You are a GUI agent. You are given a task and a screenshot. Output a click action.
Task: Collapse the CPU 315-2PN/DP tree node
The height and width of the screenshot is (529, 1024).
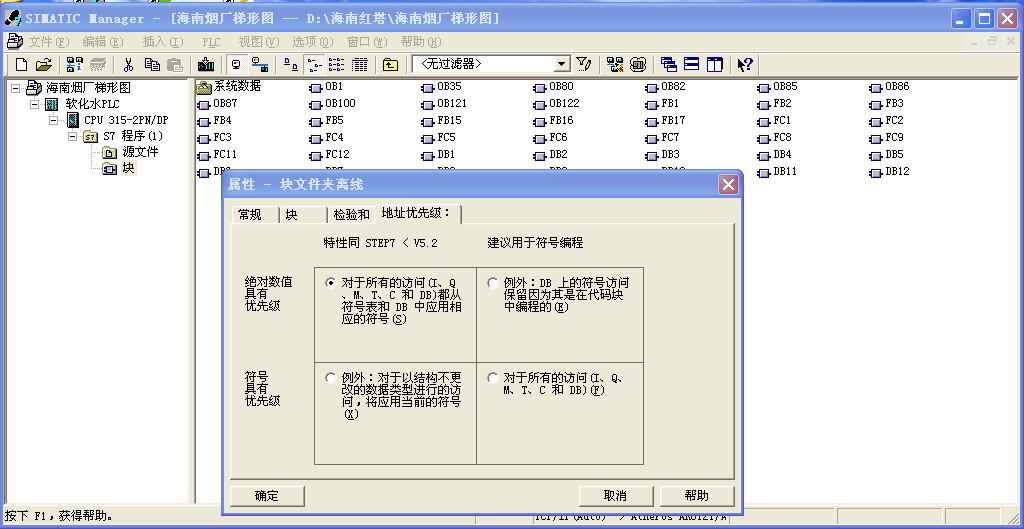55,120
